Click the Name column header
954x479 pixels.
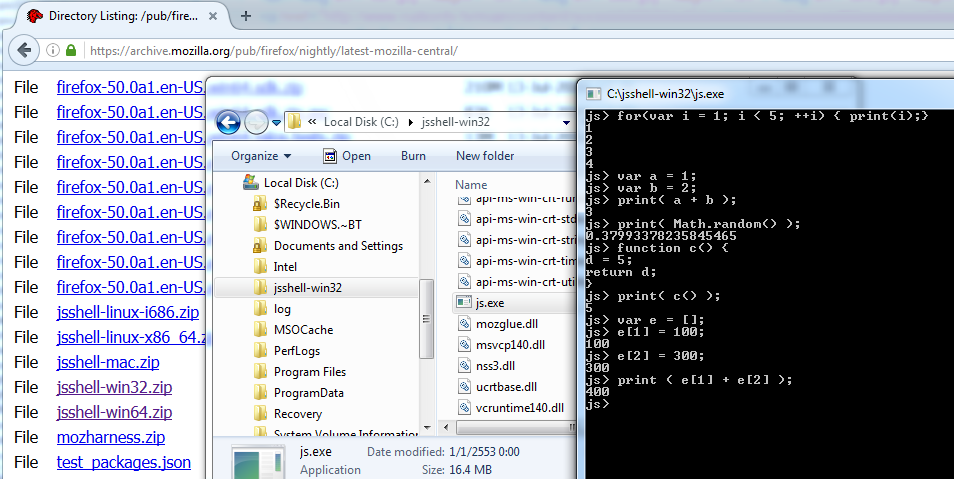pos(471,185)
